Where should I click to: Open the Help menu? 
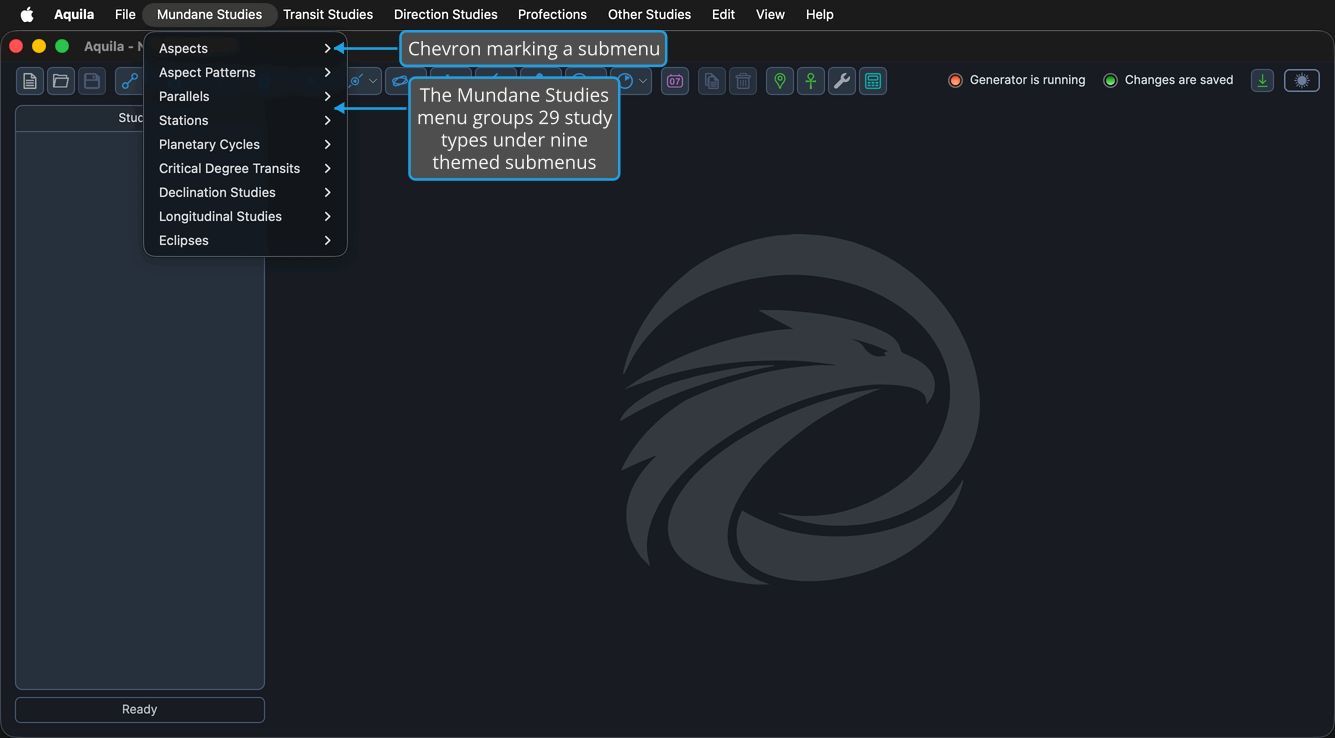coord(820,14)
